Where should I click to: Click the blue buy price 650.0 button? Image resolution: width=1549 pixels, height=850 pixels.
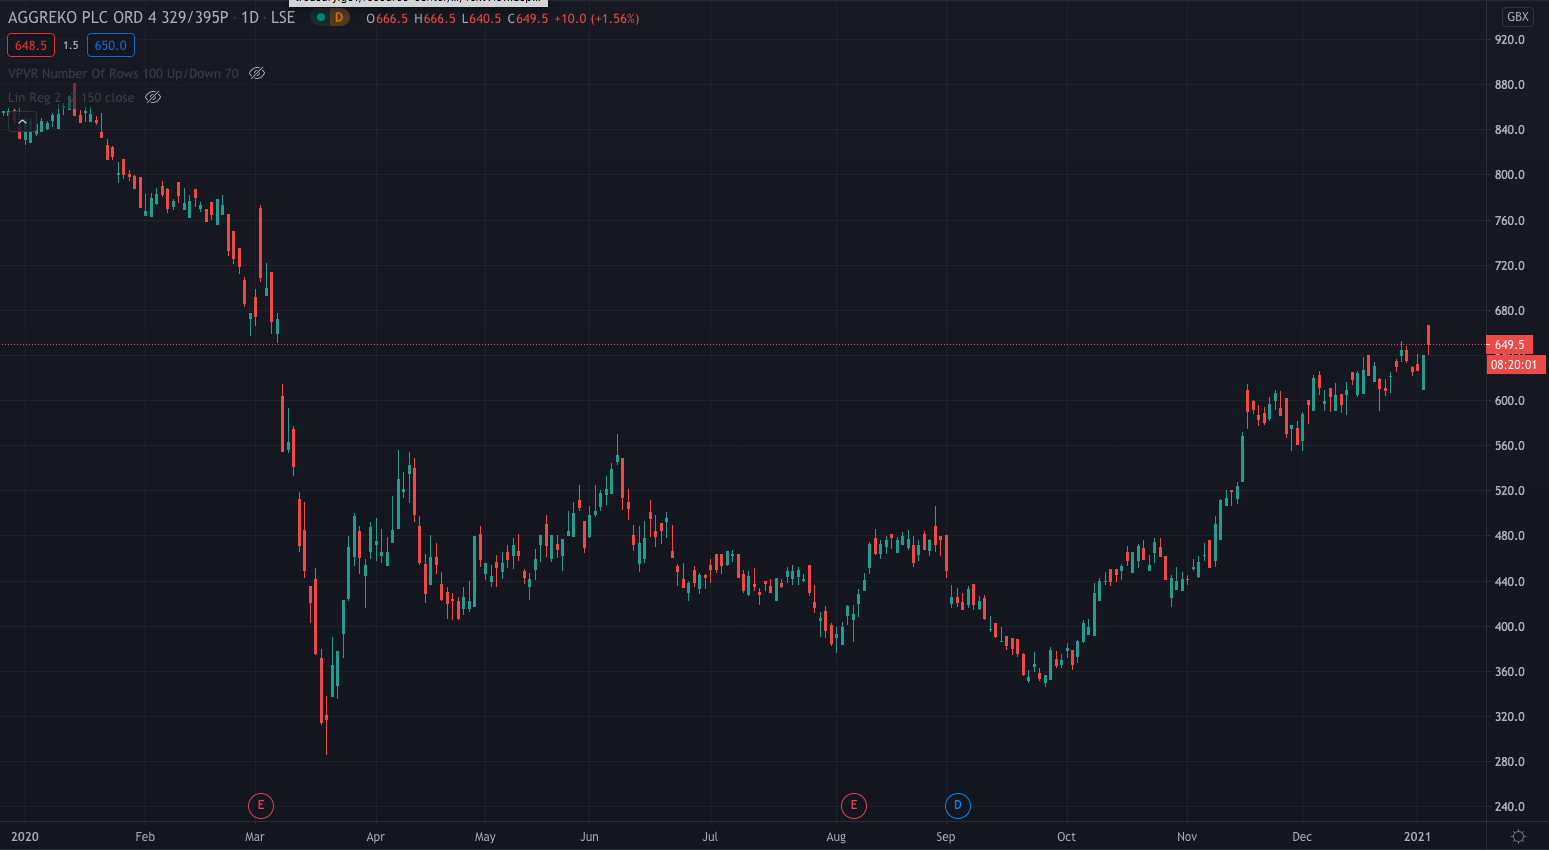pyautogui.click(x=110, y=45)
